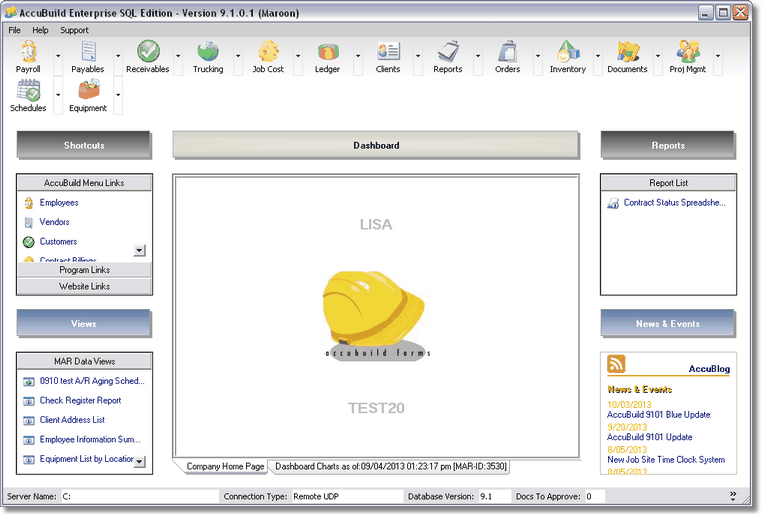Expand the Payables dropdown arrow
Image resolution: width=762 pixels, height=516 pixels.
(118, 56)
